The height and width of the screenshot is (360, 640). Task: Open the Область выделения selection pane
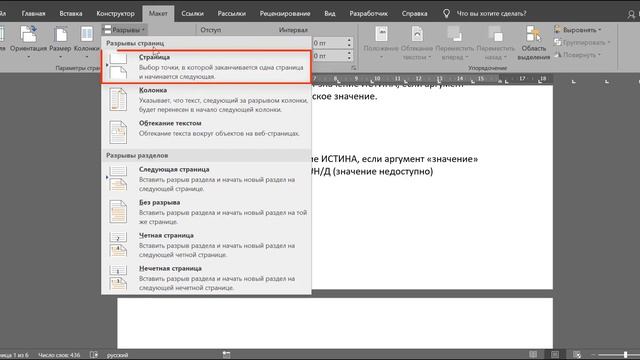(x=533, y=42)
